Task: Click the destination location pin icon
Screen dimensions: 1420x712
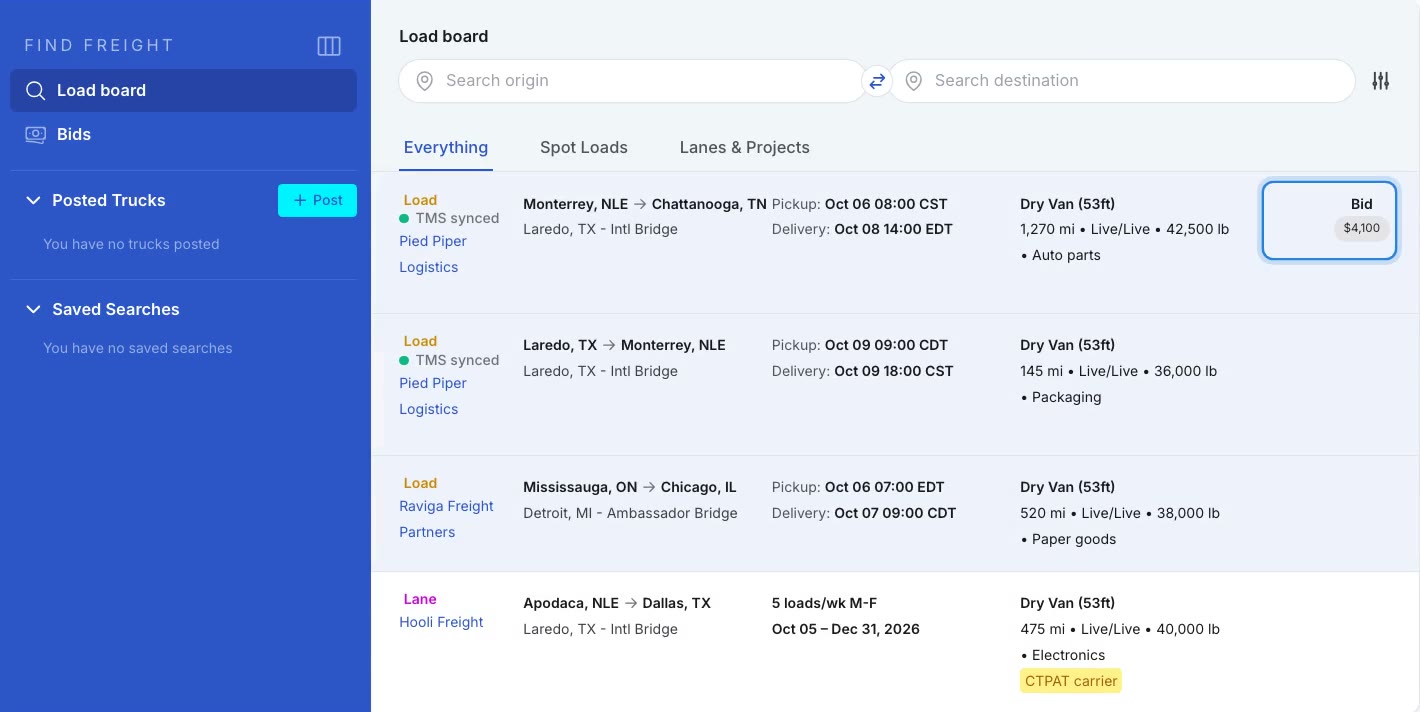Action: point(913,81)
